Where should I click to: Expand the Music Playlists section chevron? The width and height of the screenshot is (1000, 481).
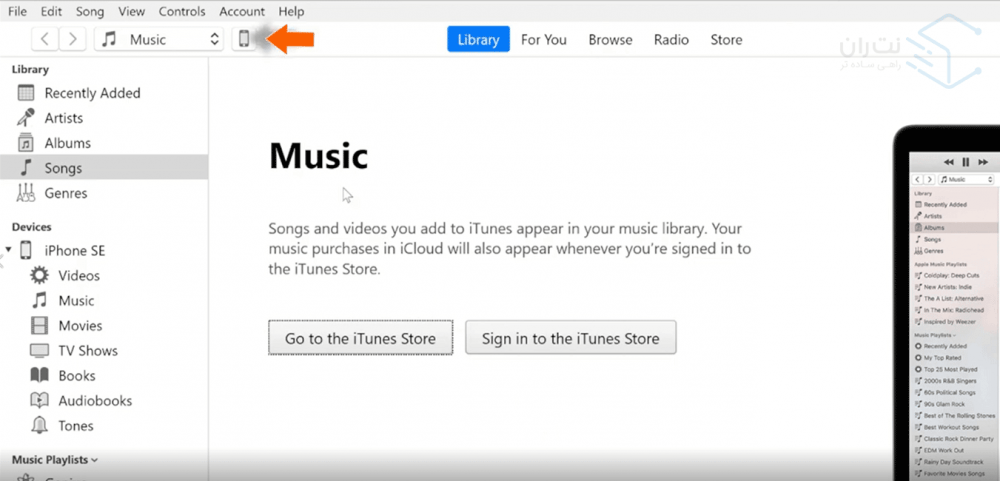96,460
